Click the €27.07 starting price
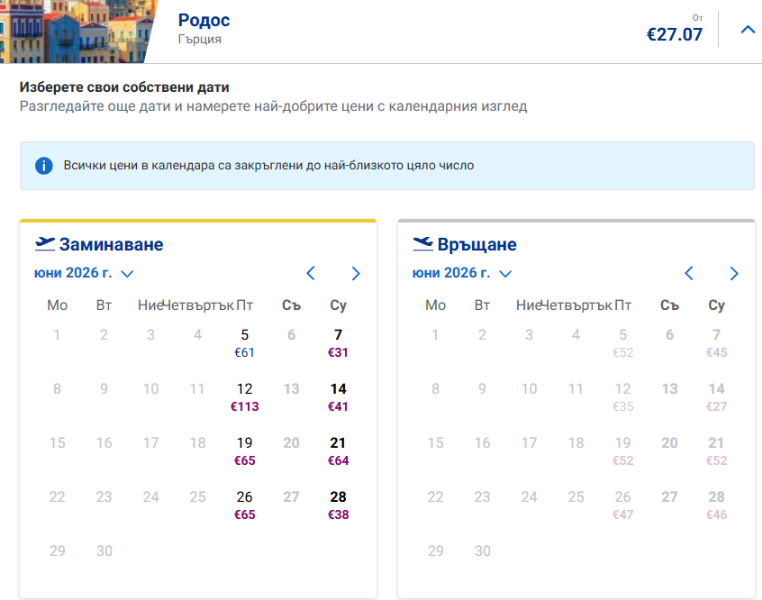This screenshot has width=762, height=600. [x=675, y=34]
